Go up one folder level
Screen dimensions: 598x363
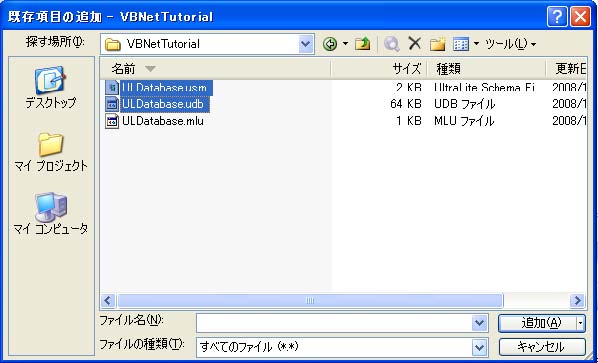(362, 45)
